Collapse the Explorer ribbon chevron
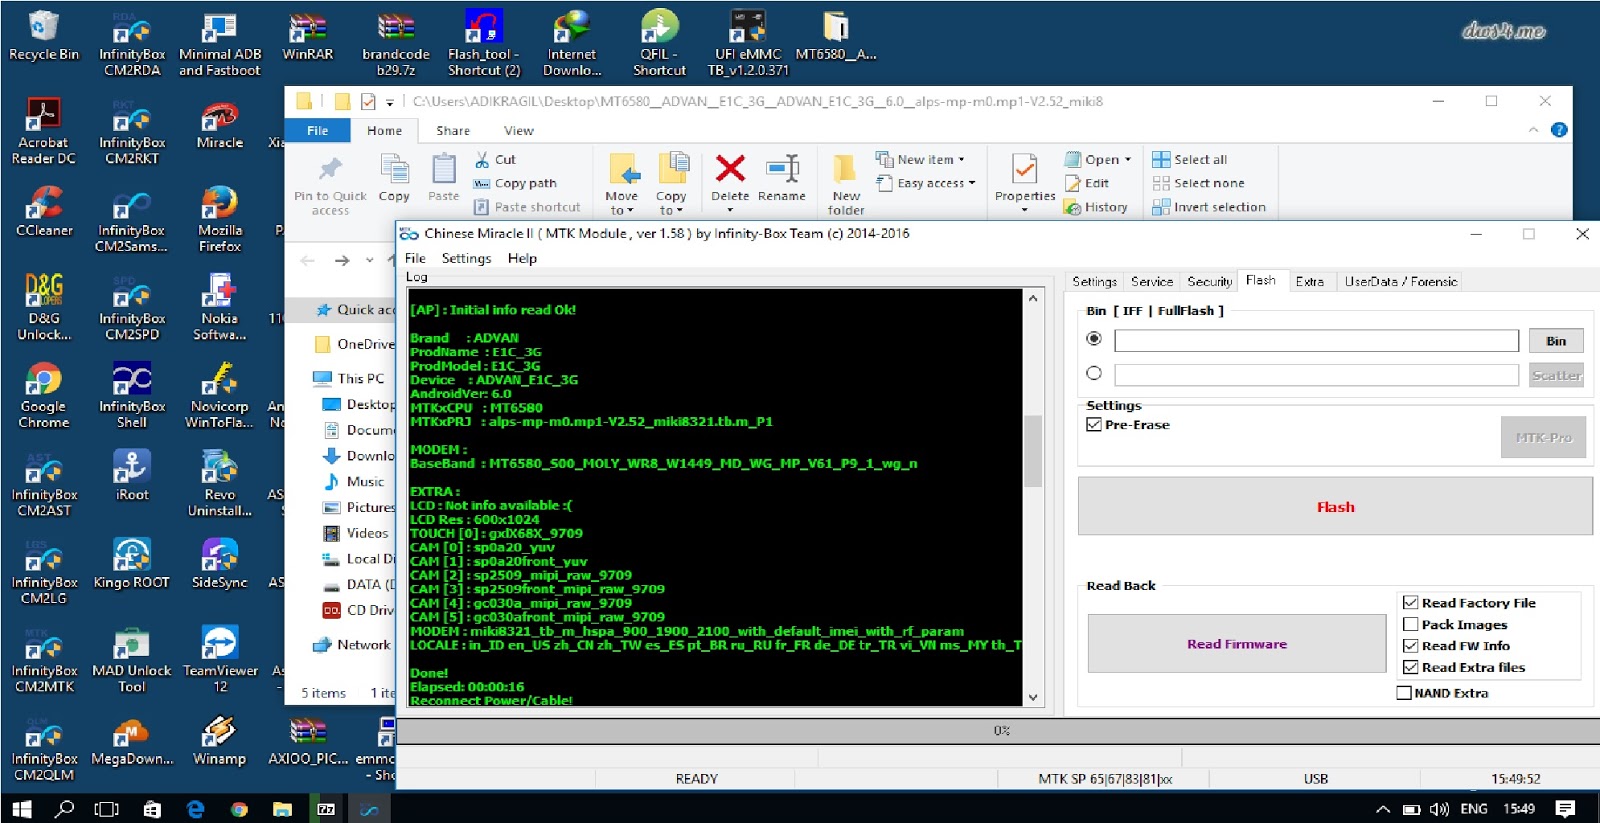Viewport: 1600px width, 823px height. point(1533,130)
